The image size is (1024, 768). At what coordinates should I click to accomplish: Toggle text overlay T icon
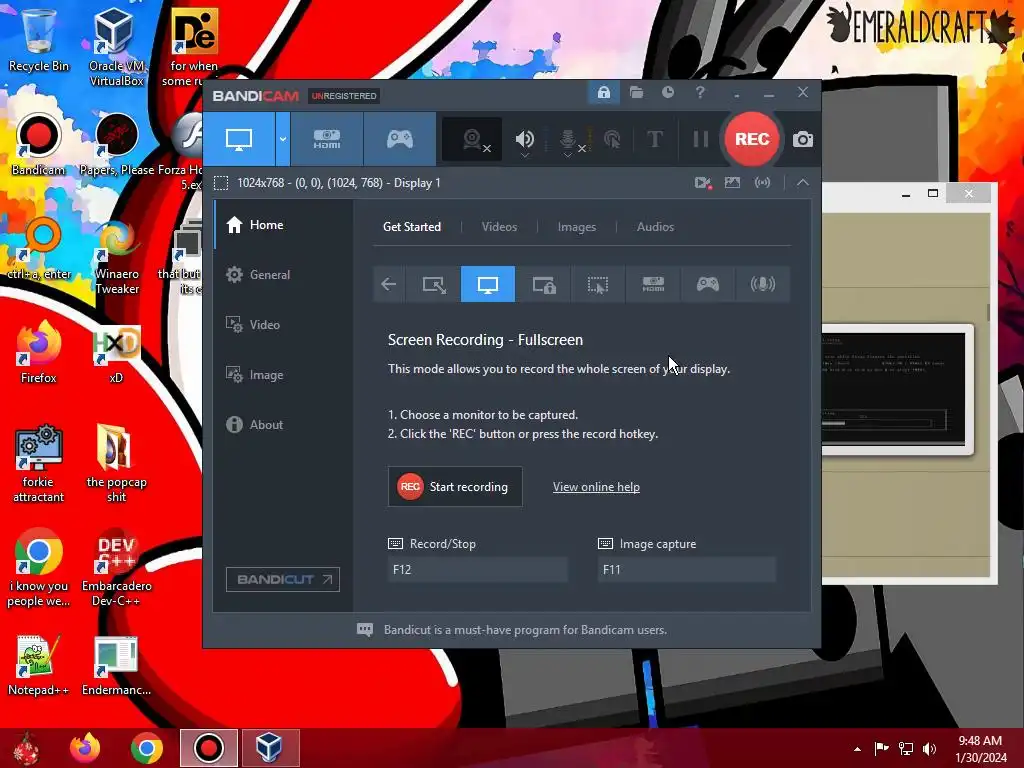pyautogui.click(x=654, y=139)
